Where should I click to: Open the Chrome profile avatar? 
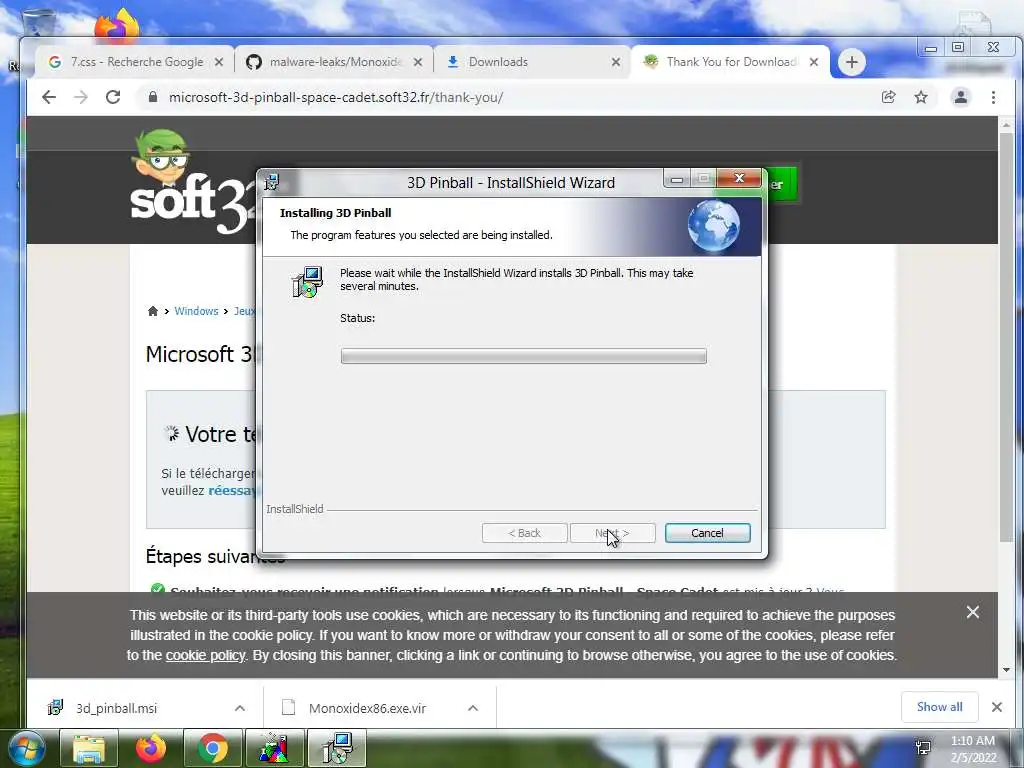[x=961, y=97]
